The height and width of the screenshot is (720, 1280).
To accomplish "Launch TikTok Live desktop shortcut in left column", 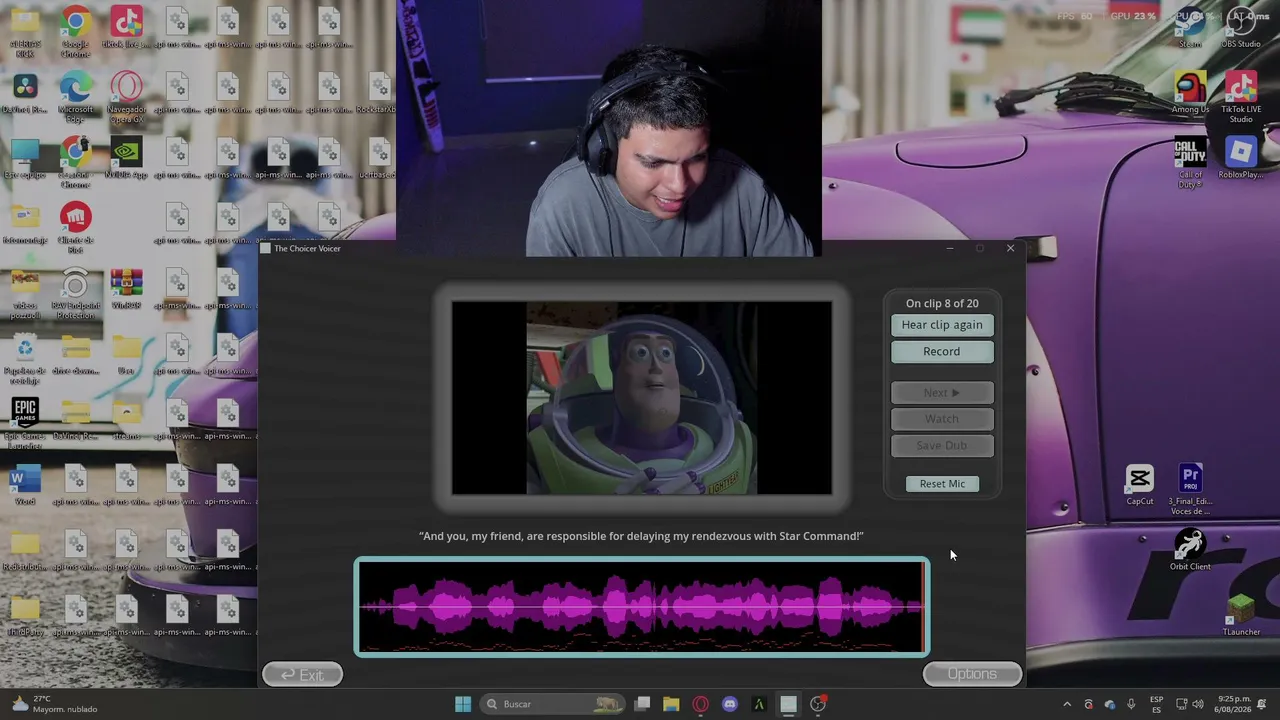I will [126, 29].
